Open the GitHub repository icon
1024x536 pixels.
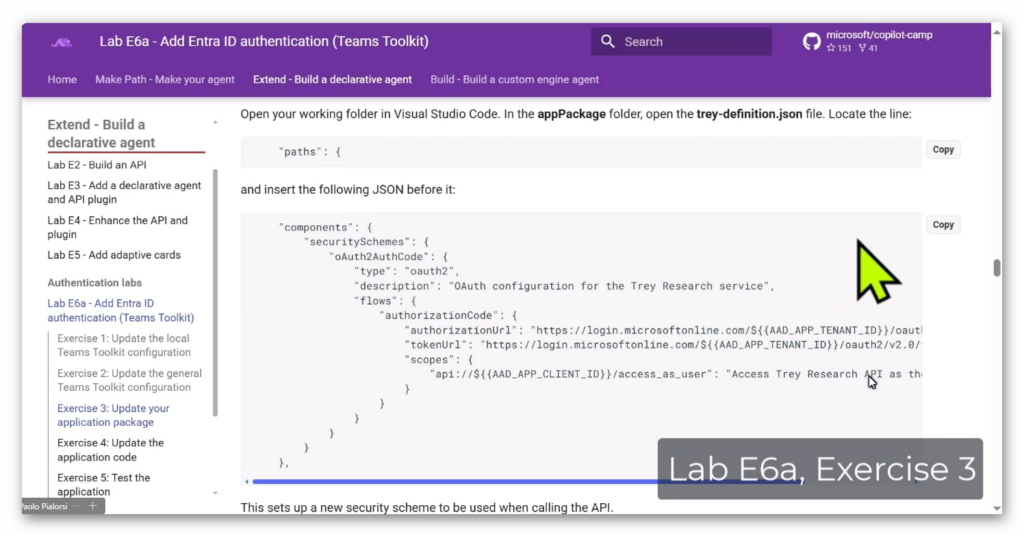pyautogui.click(x=812, y=41)
